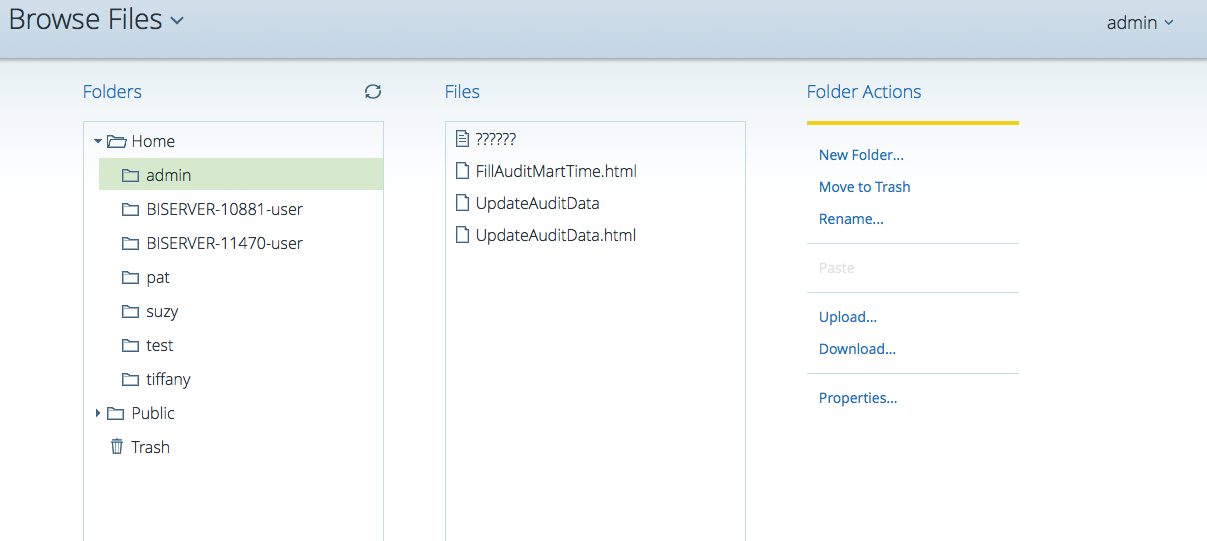1207x541 pixels.
Task: Click the tiffany folder icon
Action: (130, 379)
